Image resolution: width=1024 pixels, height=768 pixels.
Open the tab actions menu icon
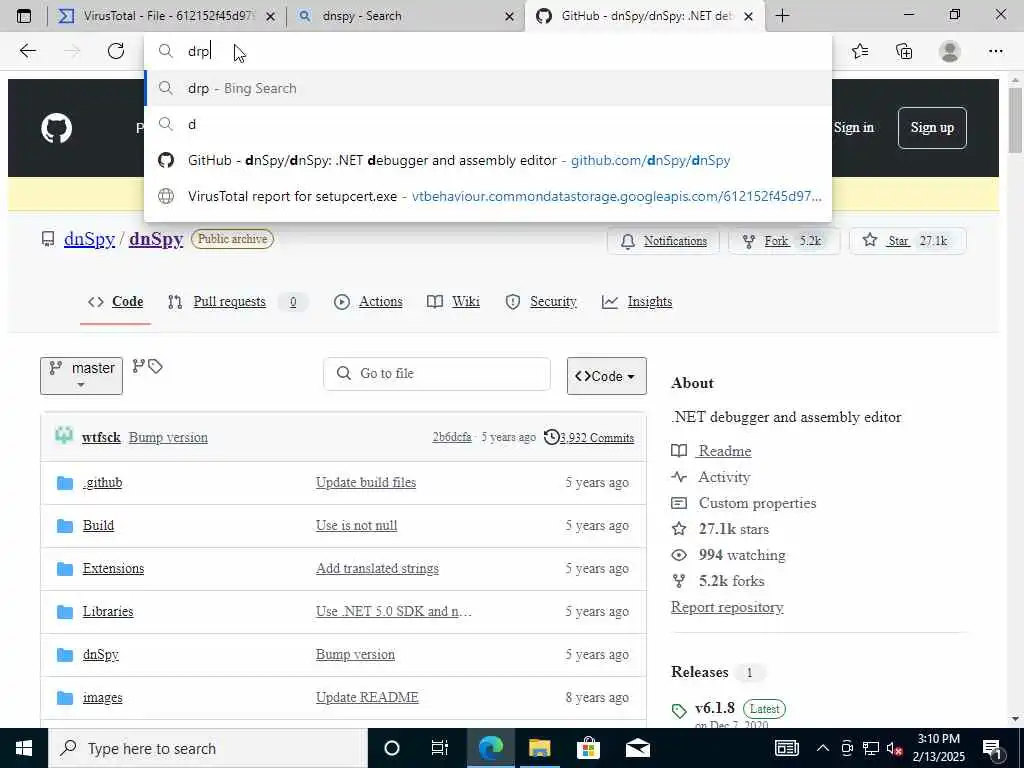pyautogui.click(x=24, y=16)
